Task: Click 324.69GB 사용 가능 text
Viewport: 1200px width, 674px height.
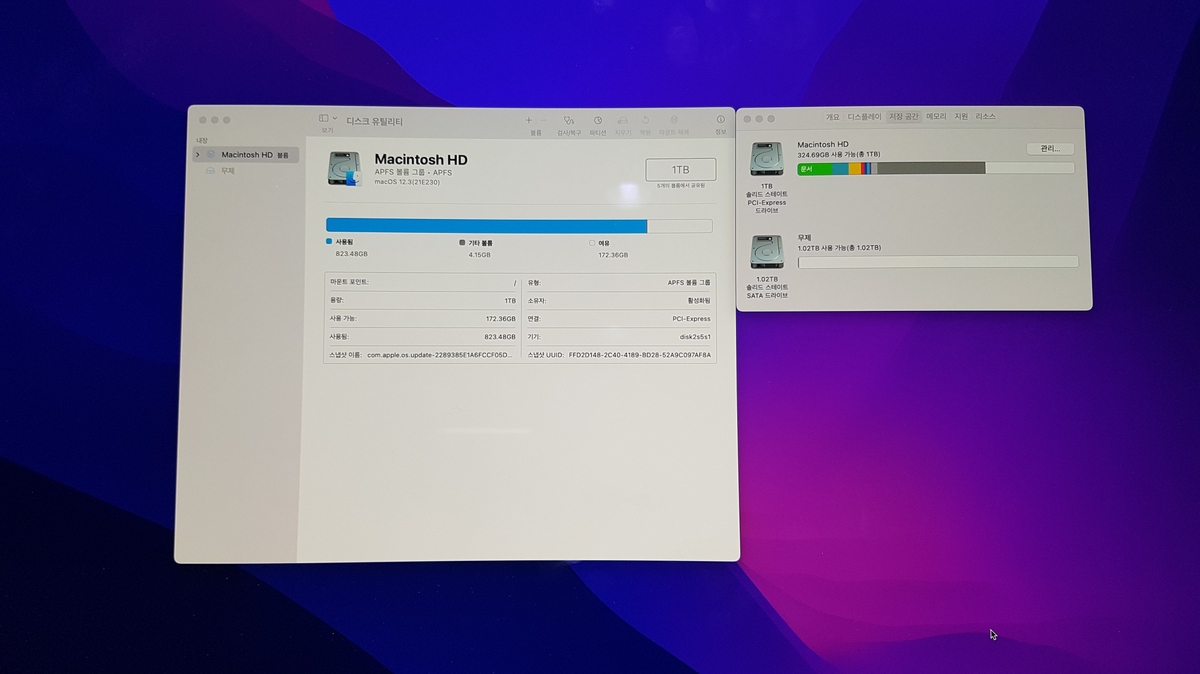Action: point(838,155)
